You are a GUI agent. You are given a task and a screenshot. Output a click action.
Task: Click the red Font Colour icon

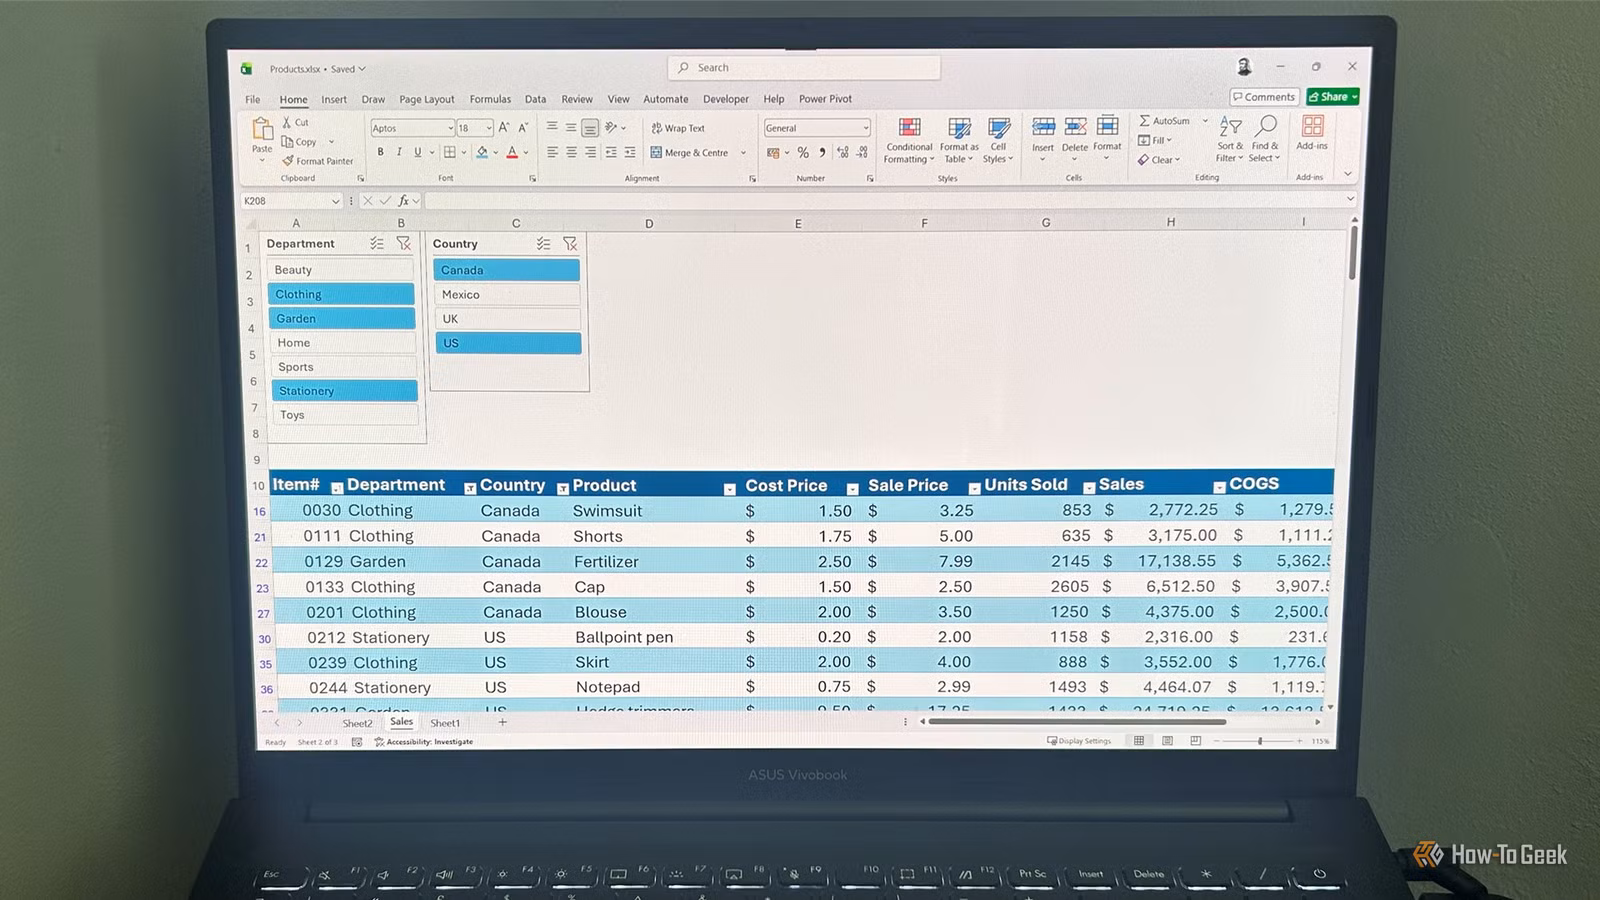click(x=512, y=152)
